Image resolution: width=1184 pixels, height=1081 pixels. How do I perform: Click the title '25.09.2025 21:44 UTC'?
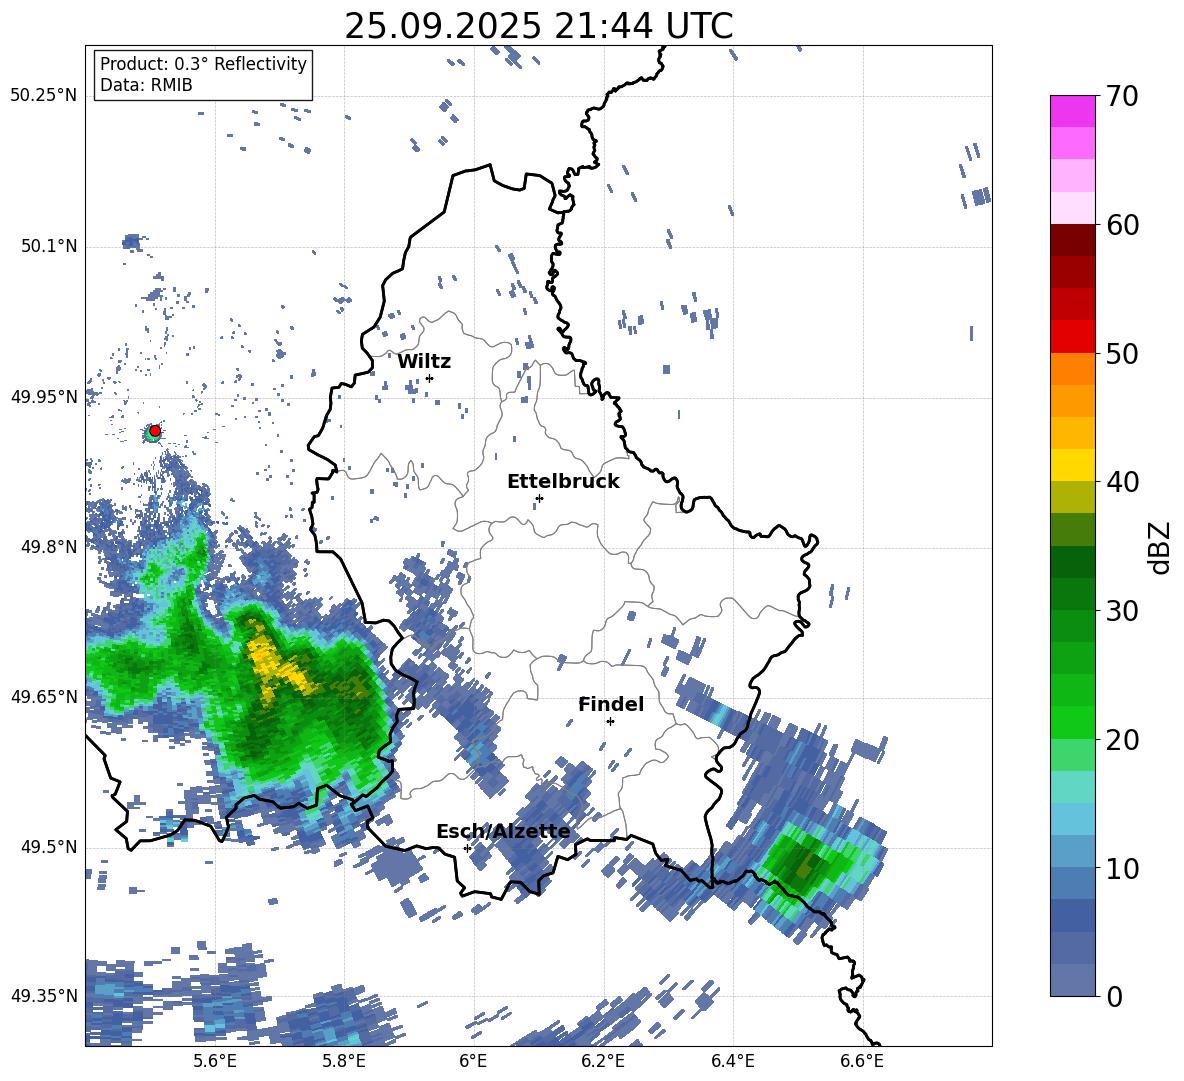coord(538,26)
